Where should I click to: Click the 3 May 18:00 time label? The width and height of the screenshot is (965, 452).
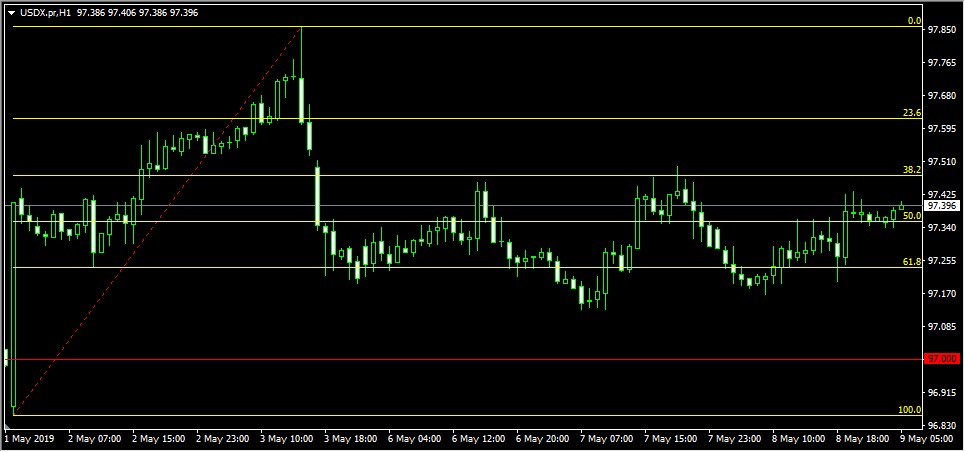[350, 439]
